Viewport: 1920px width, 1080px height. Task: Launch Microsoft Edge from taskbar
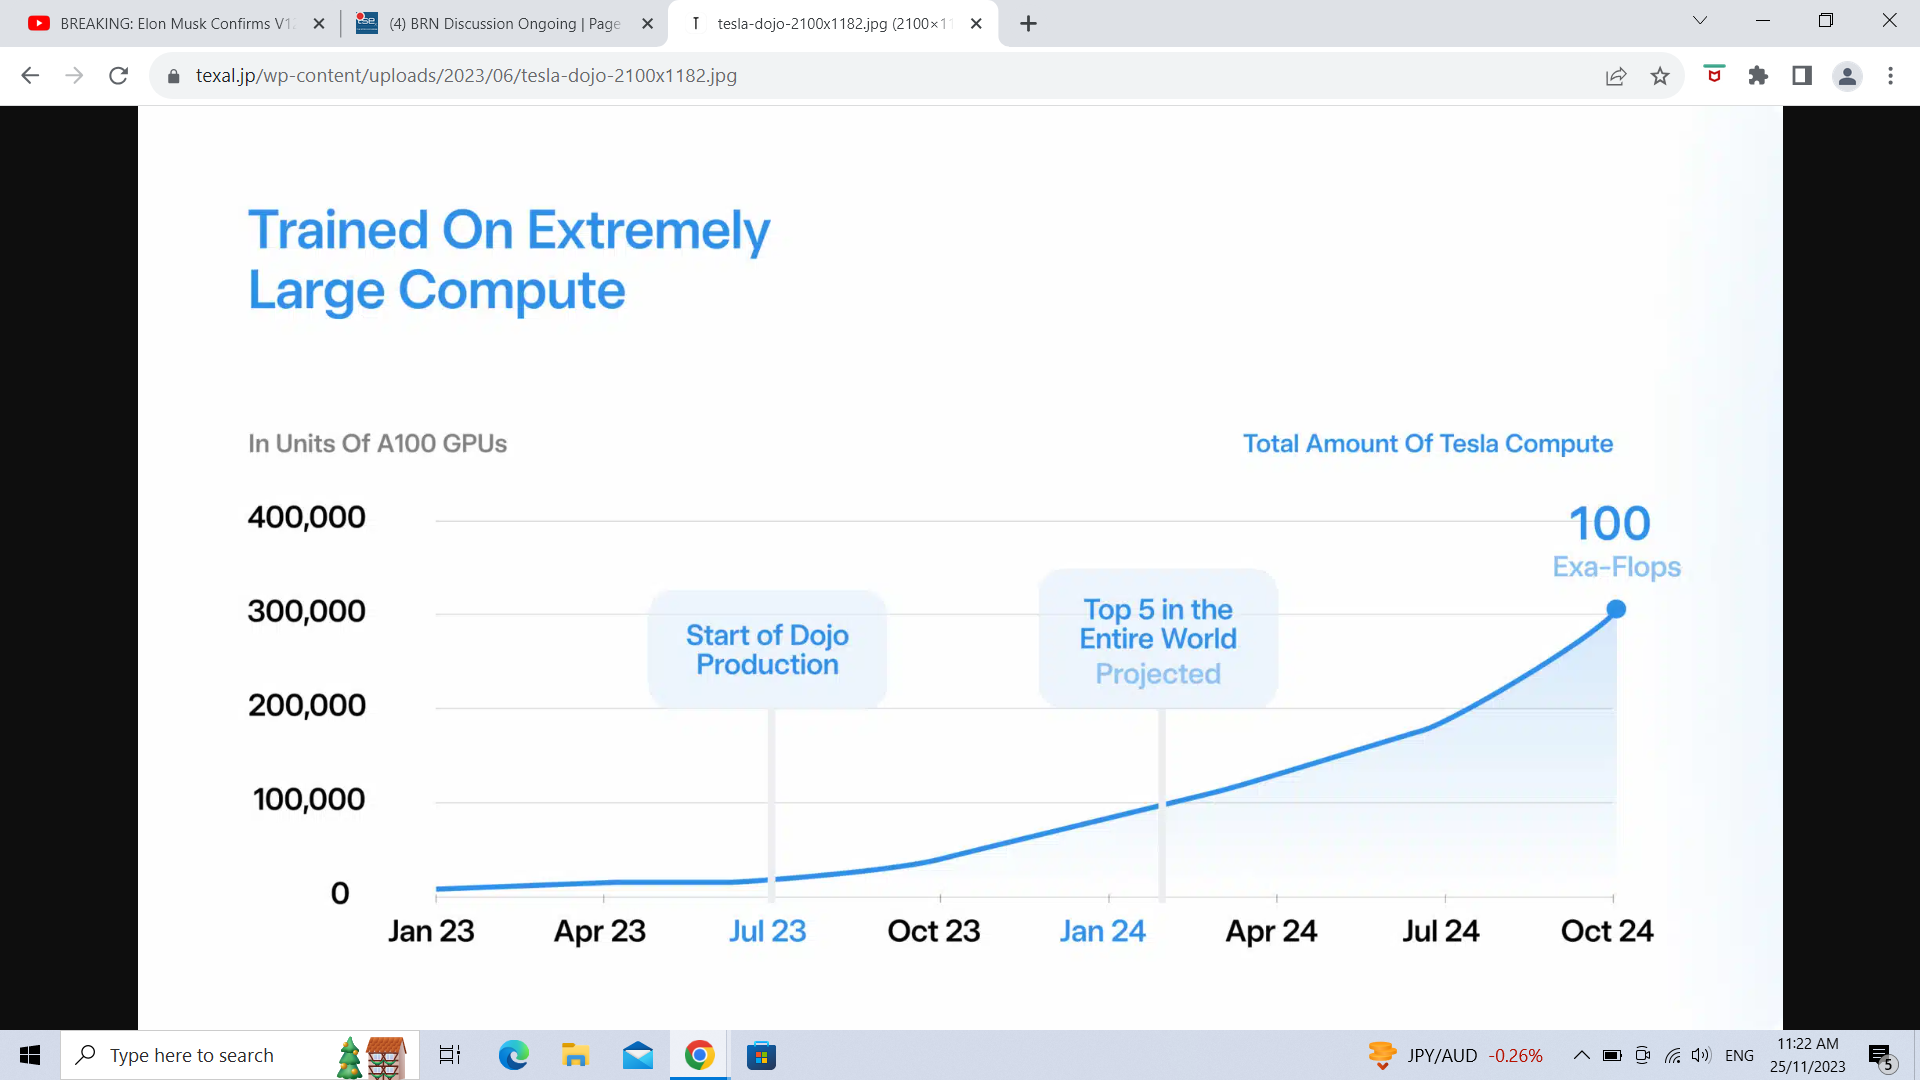click(x=514, y=1055)
